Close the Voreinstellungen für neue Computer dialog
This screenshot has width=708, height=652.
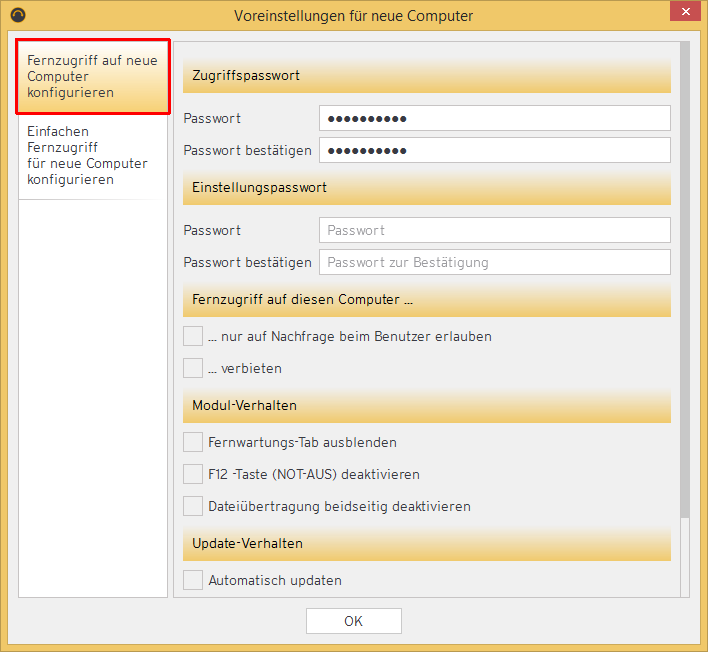tap(683, 14)
